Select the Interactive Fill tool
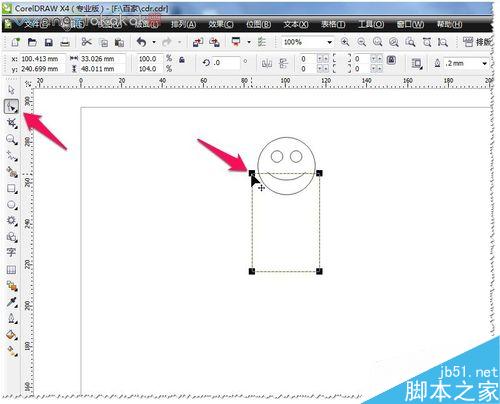 click(x=12, y=351)
